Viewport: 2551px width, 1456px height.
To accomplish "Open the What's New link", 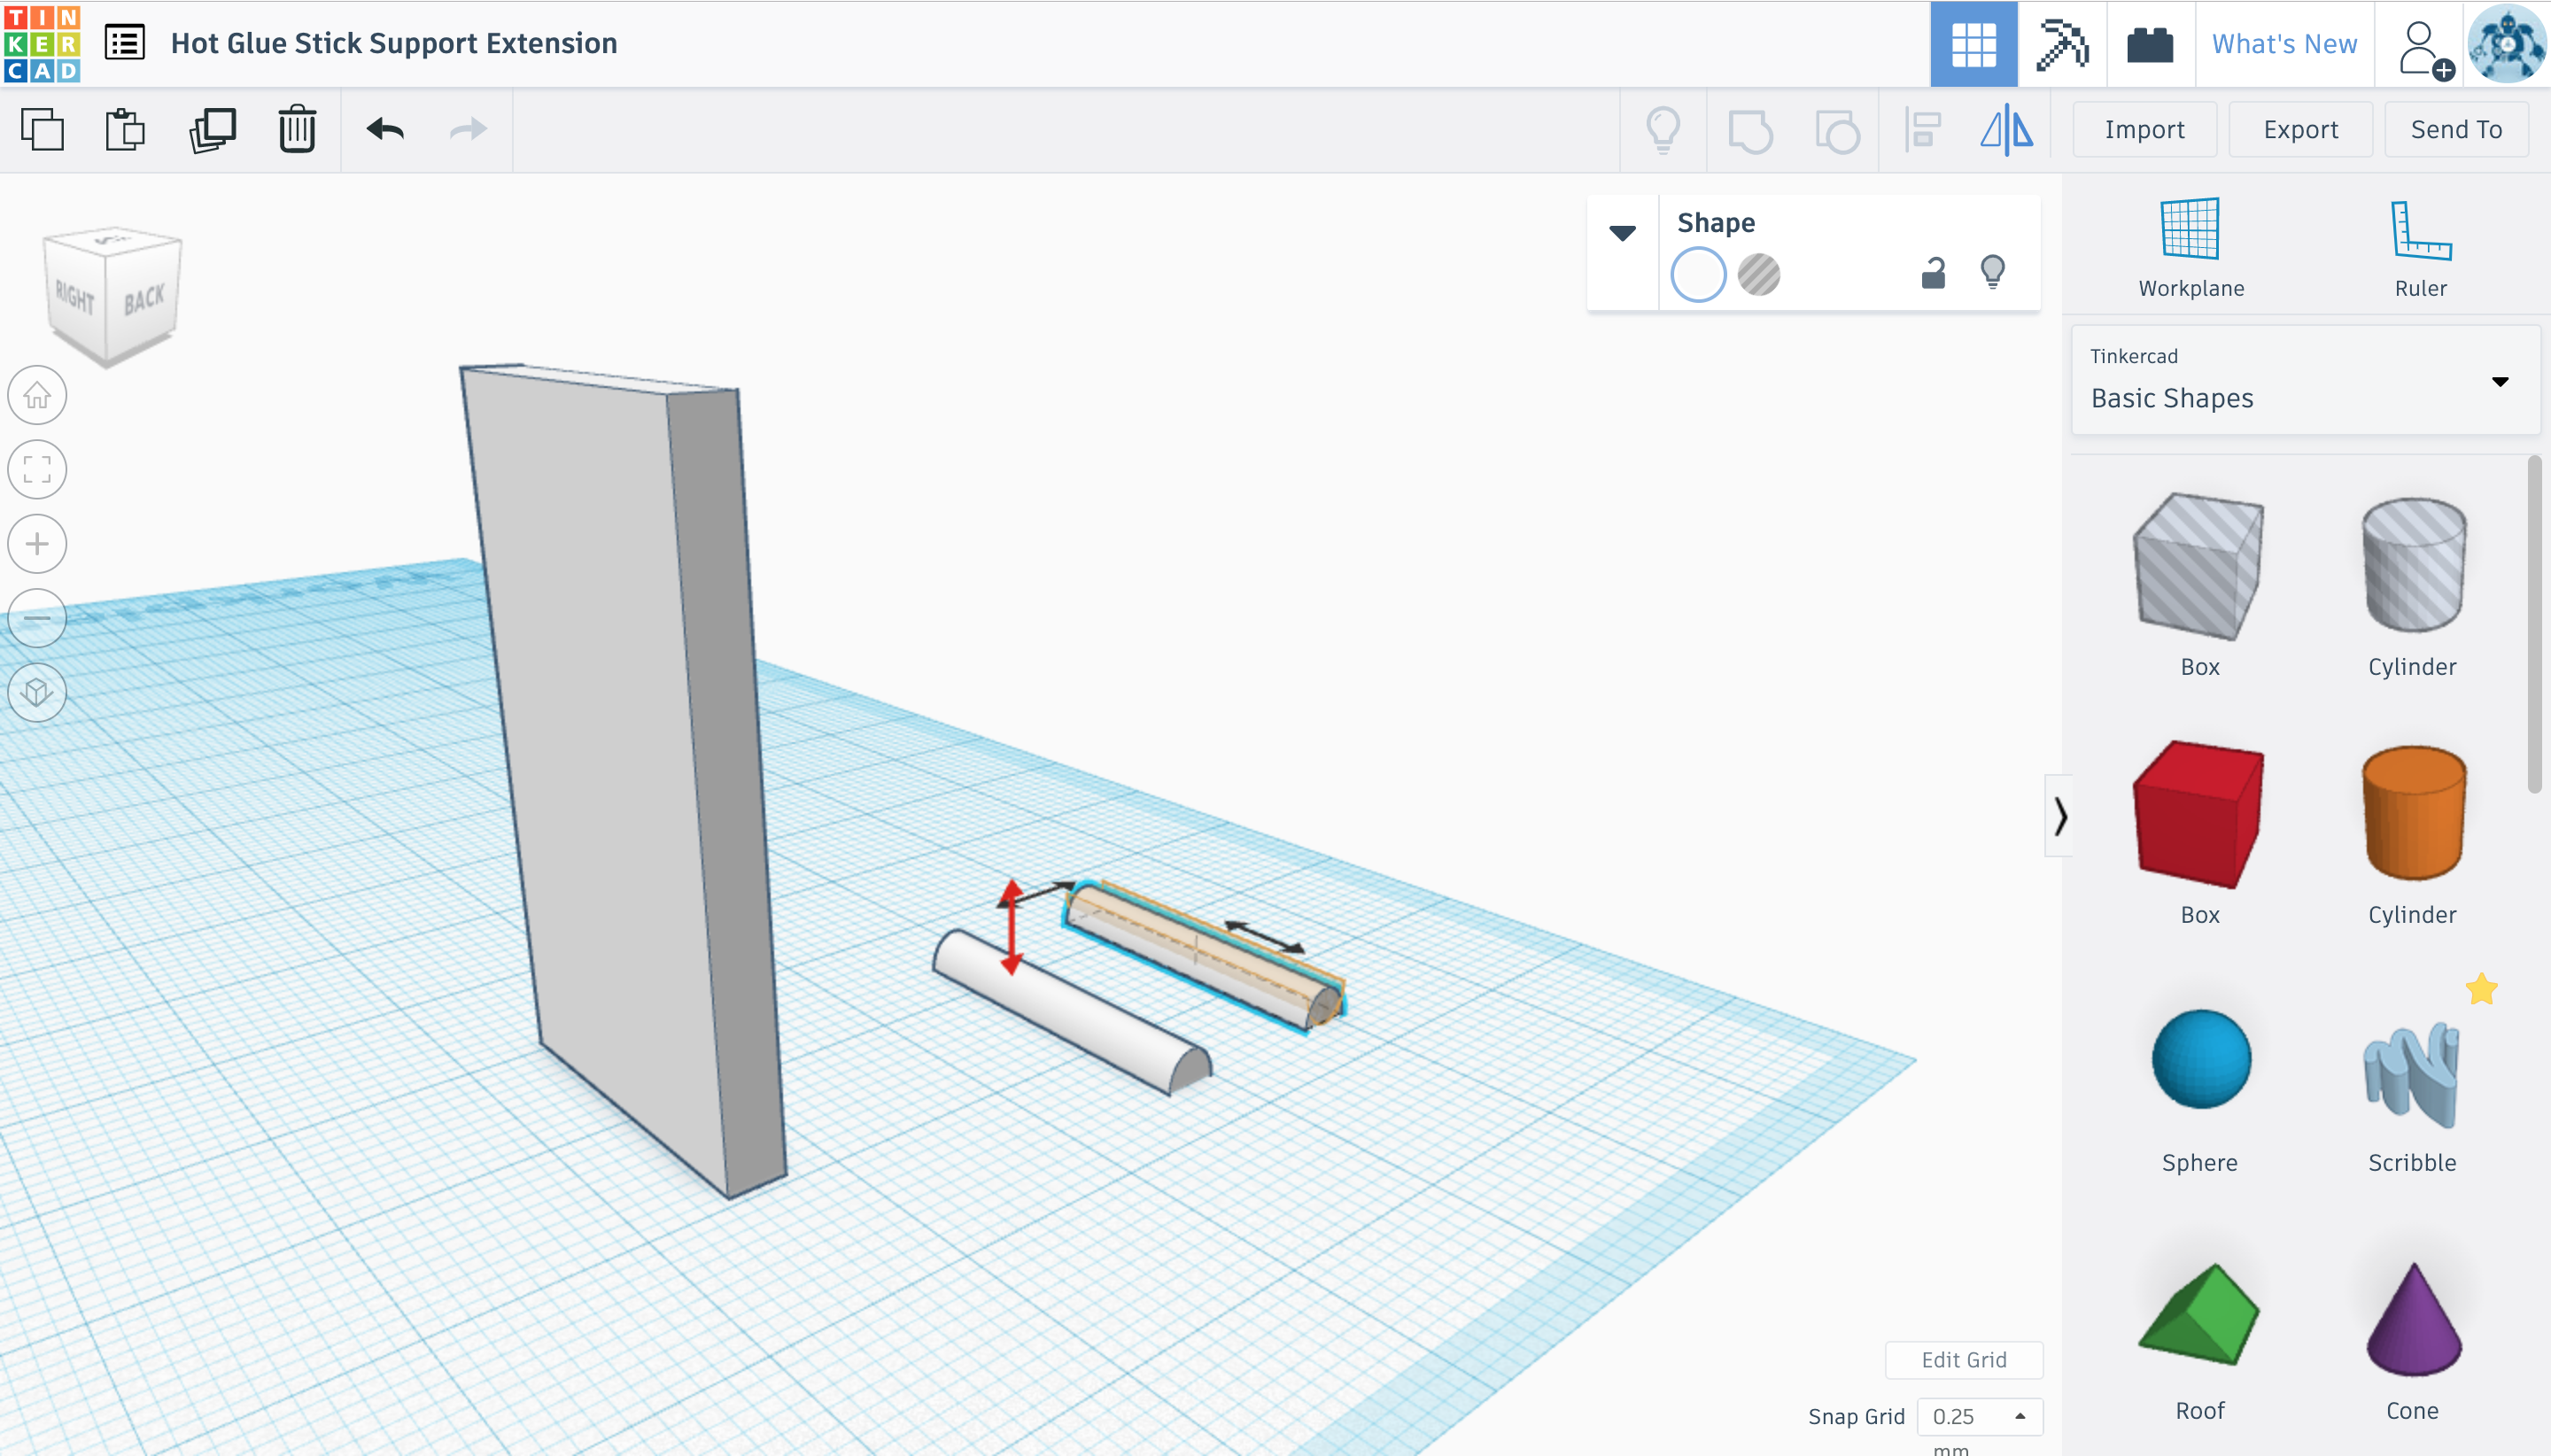I will pyautogui.click(x=2284, y=44).
